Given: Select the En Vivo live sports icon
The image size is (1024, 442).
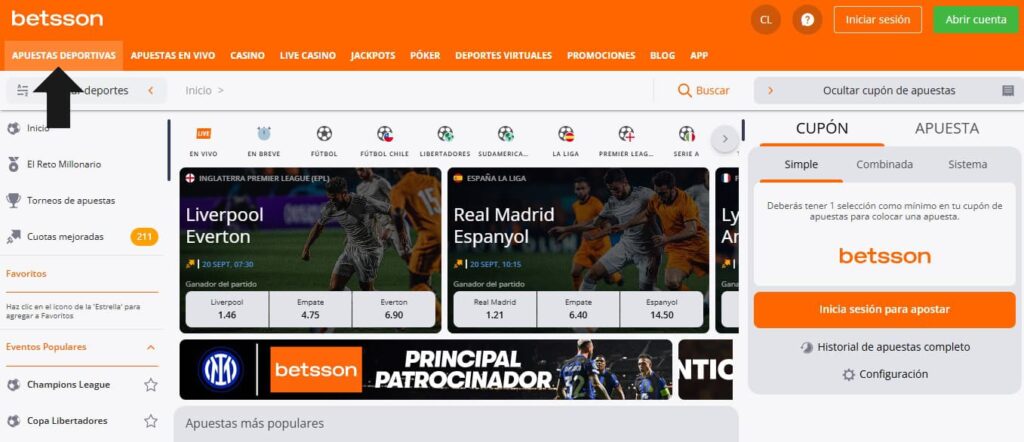Looking at the screenshot, I should point(203,140).
